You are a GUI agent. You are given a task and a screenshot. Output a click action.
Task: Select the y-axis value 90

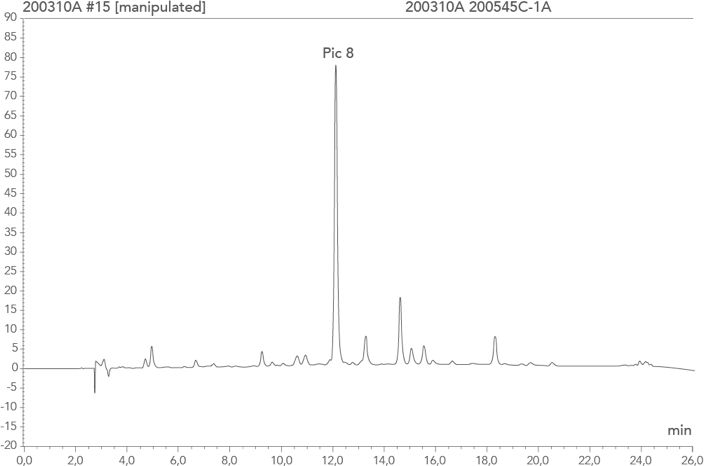(x=10, y=18)
